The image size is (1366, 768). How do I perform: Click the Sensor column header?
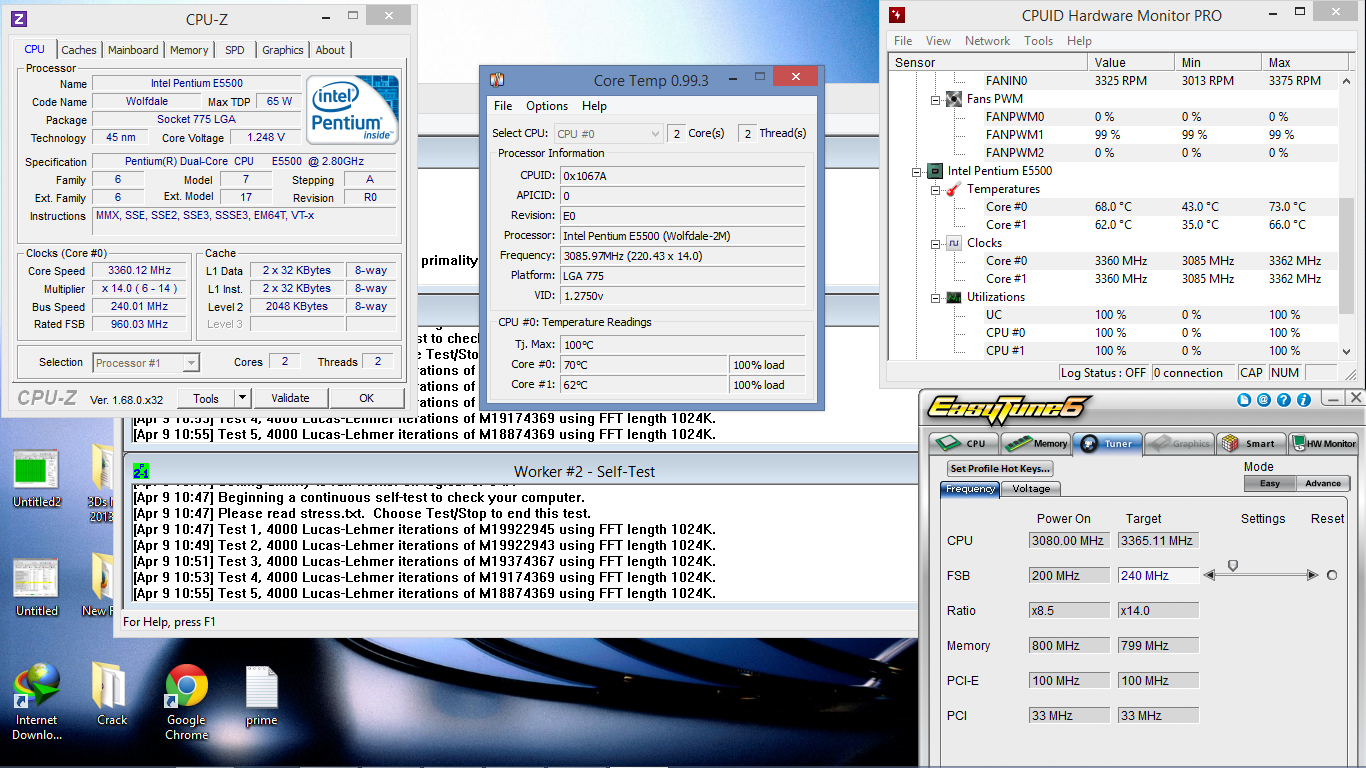988,62
